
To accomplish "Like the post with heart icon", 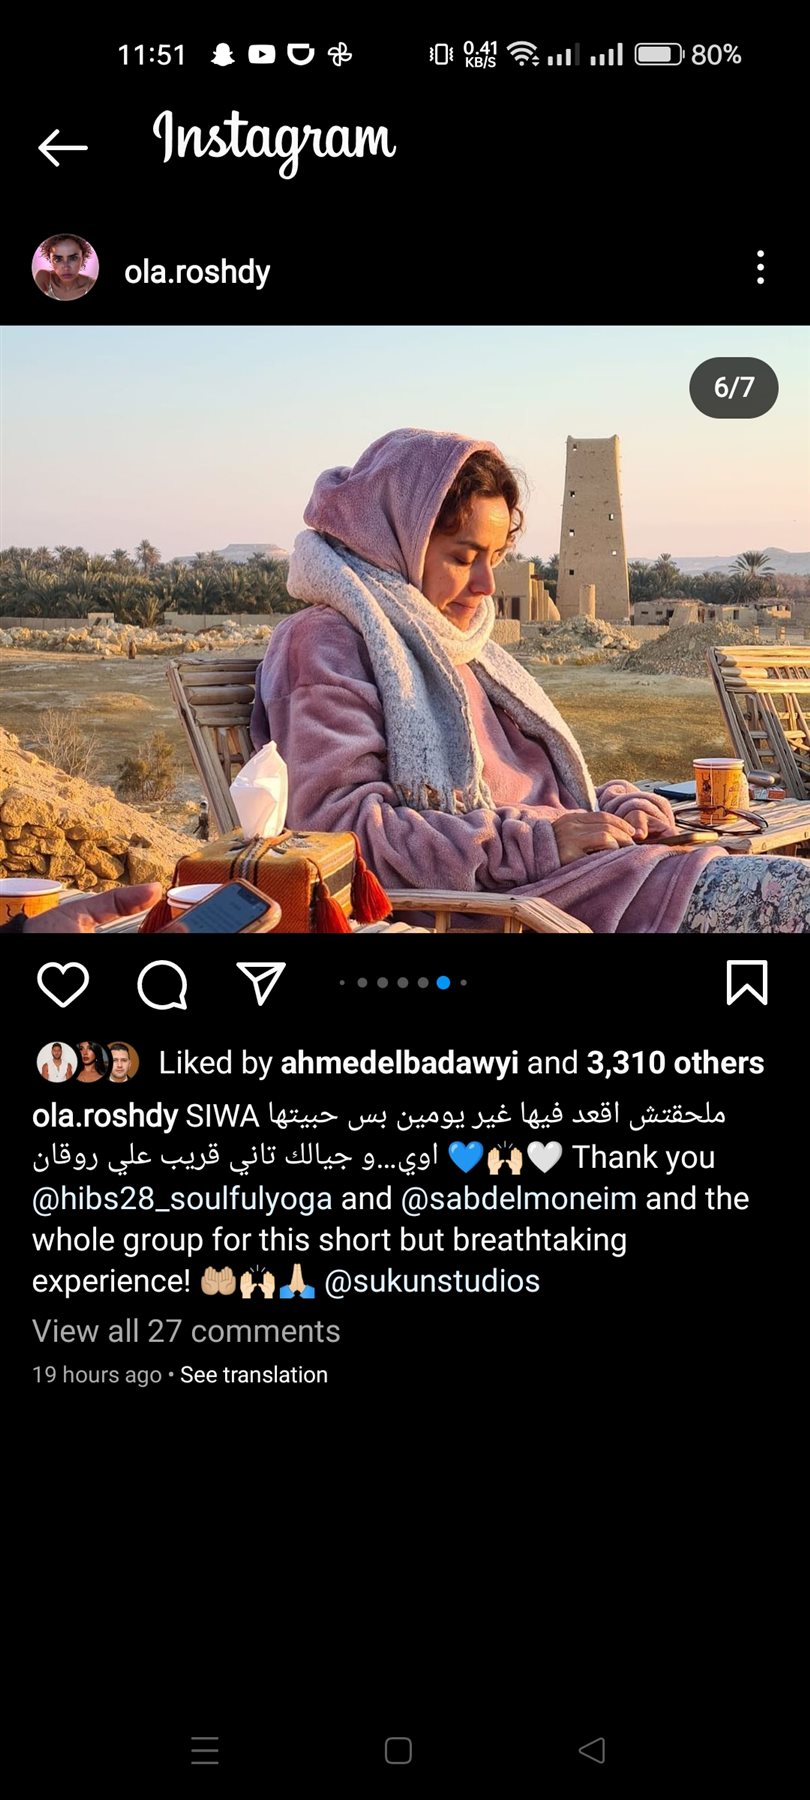I will coord(63,984).
